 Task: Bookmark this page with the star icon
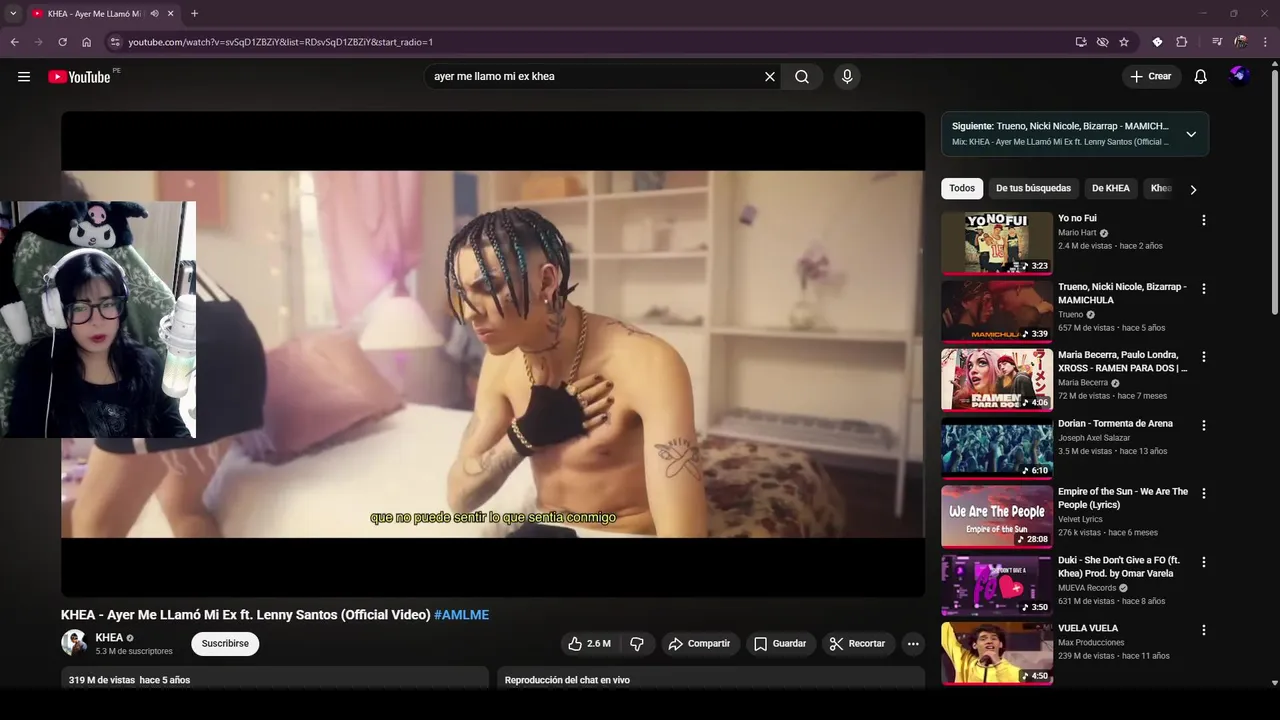coord(1124,42)
